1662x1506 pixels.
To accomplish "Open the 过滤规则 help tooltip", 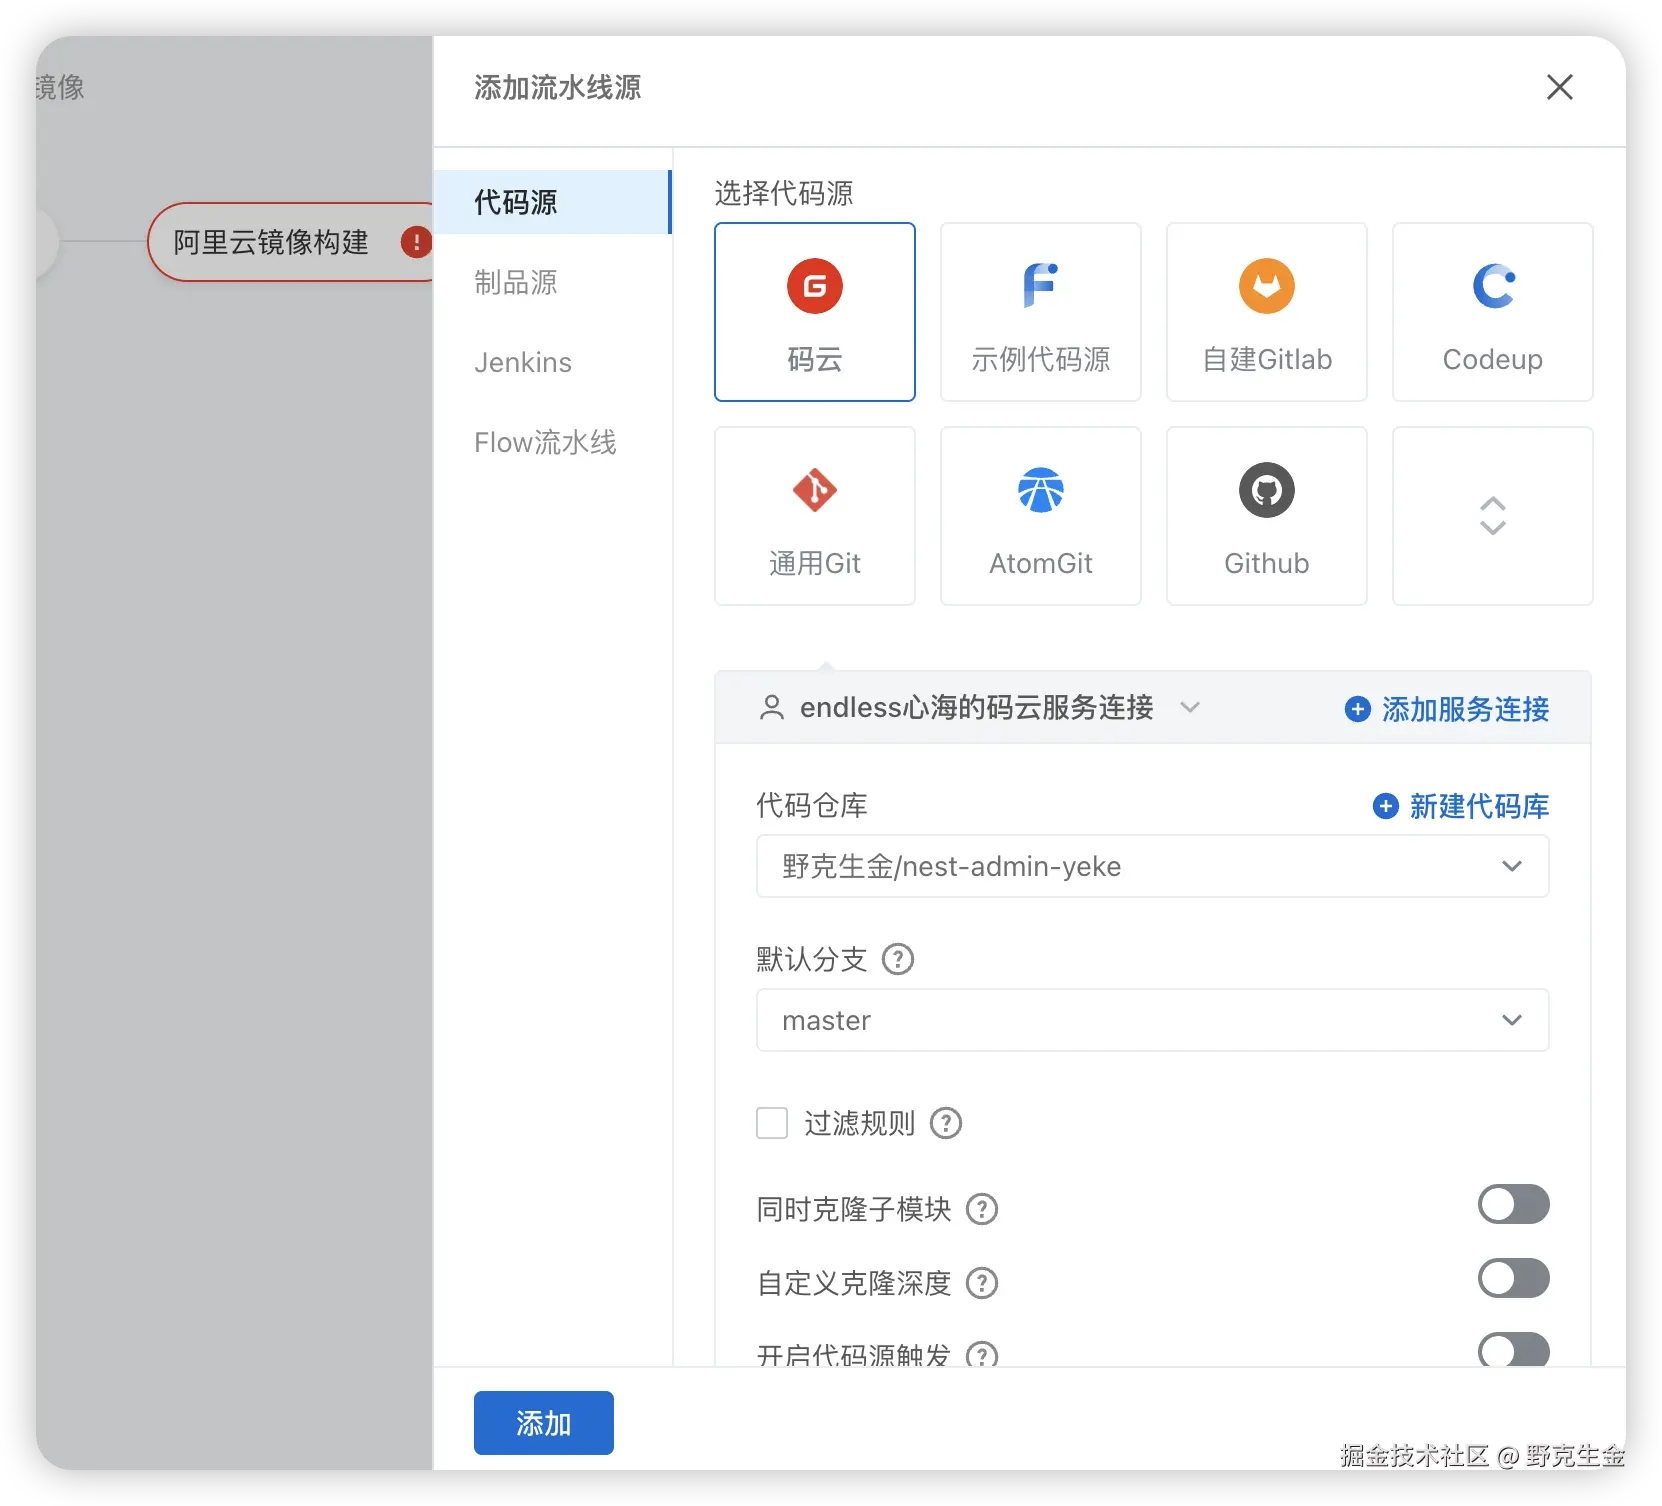I will click(x=946, y=1123).
